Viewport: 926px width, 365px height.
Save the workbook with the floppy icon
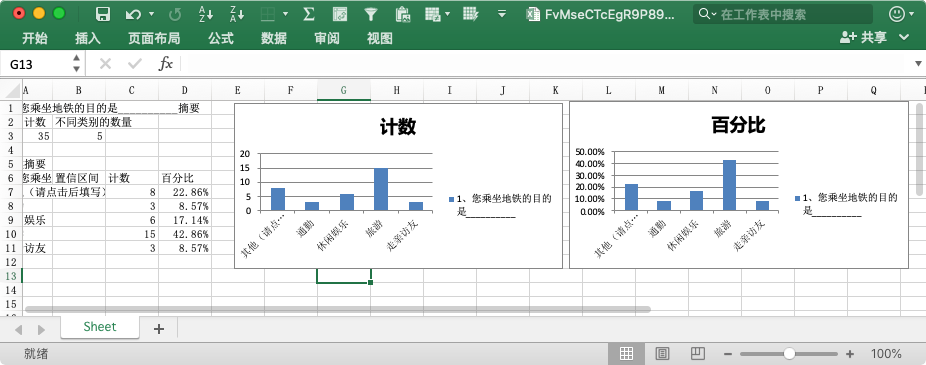[103, 14]
